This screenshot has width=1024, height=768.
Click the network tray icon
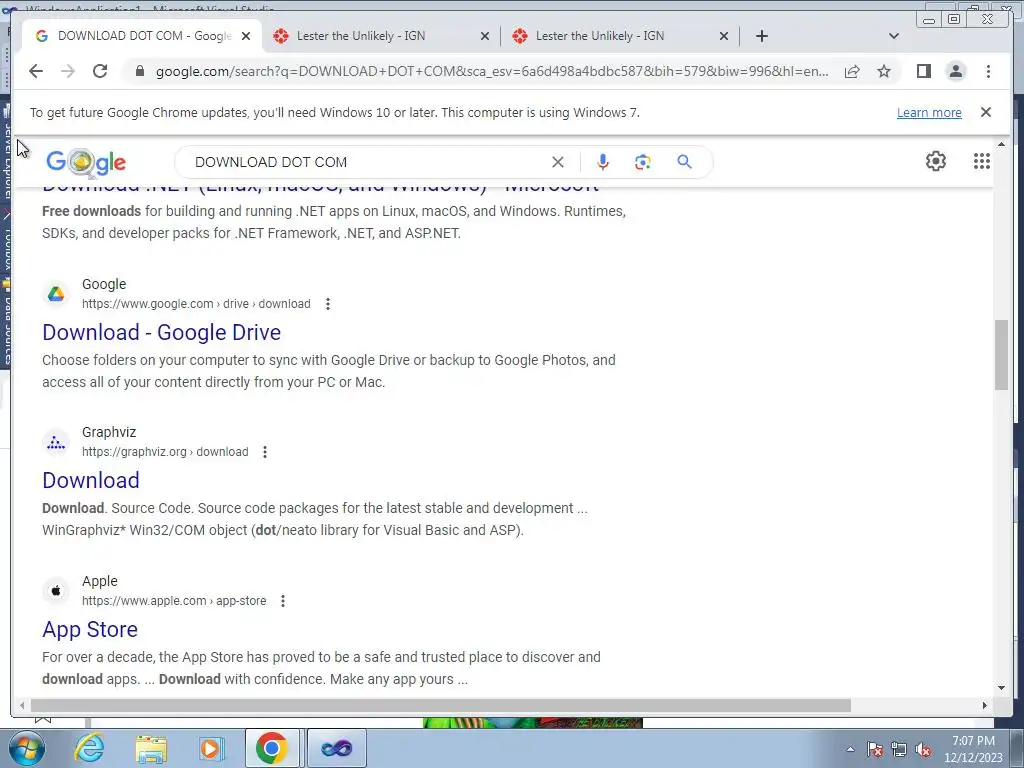[x=899, y=750]
